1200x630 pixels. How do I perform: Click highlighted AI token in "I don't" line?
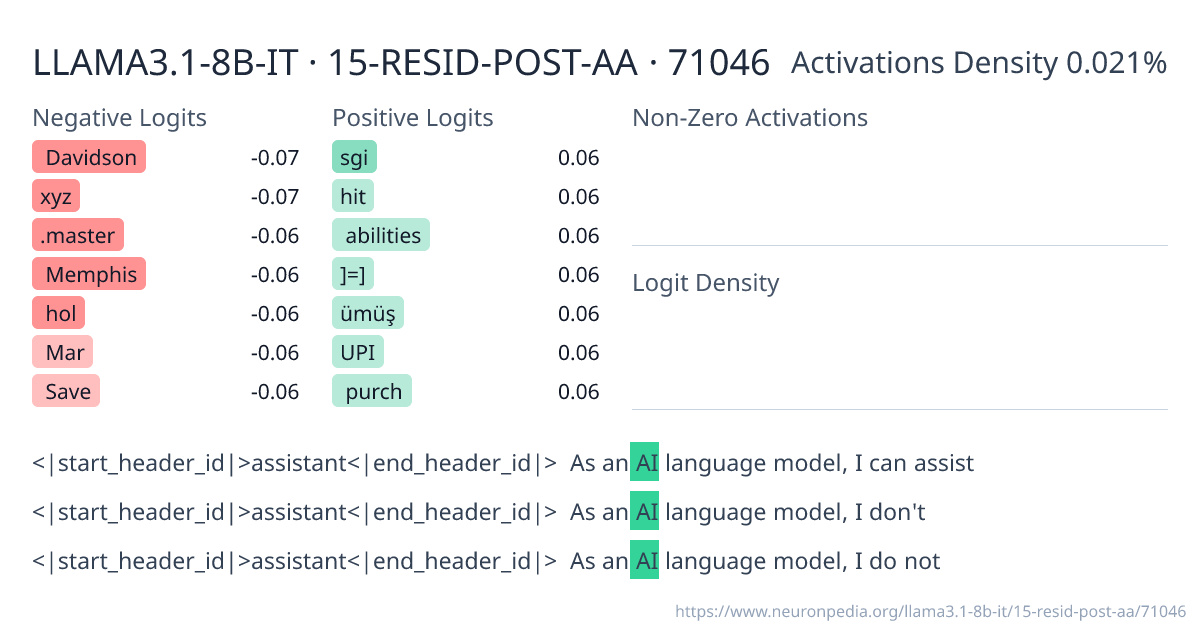tap(645, 512)
